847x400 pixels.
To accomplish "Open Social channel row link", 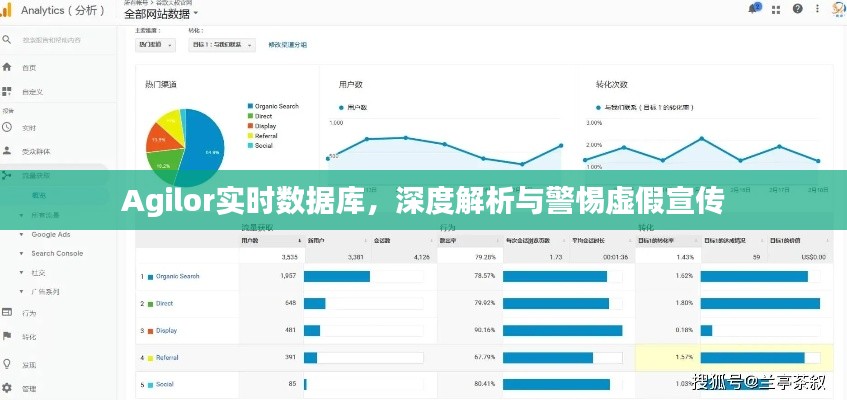I will [165, 384].
